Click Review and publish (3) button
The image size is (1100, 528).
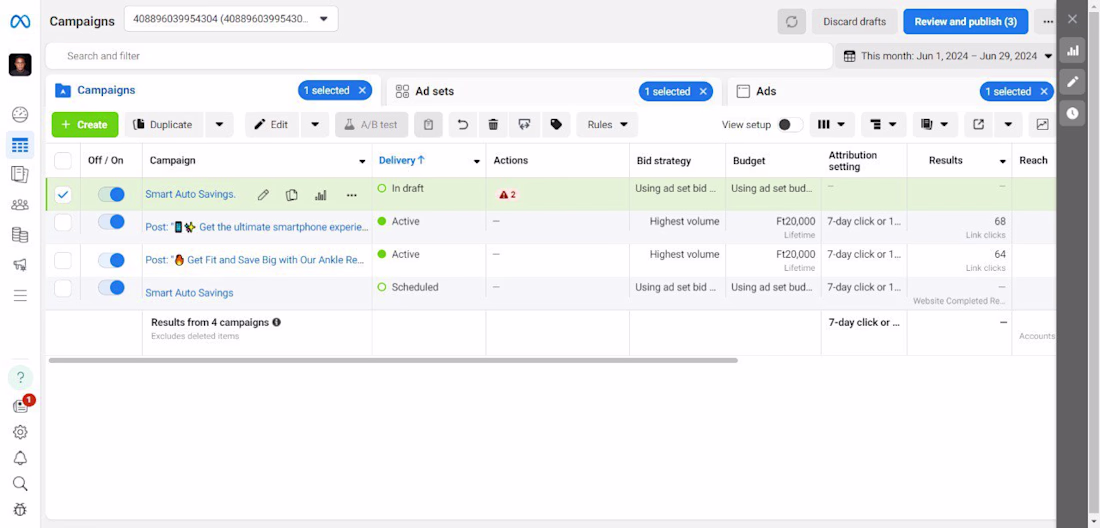pyautogui.click(x=965, y=22)
